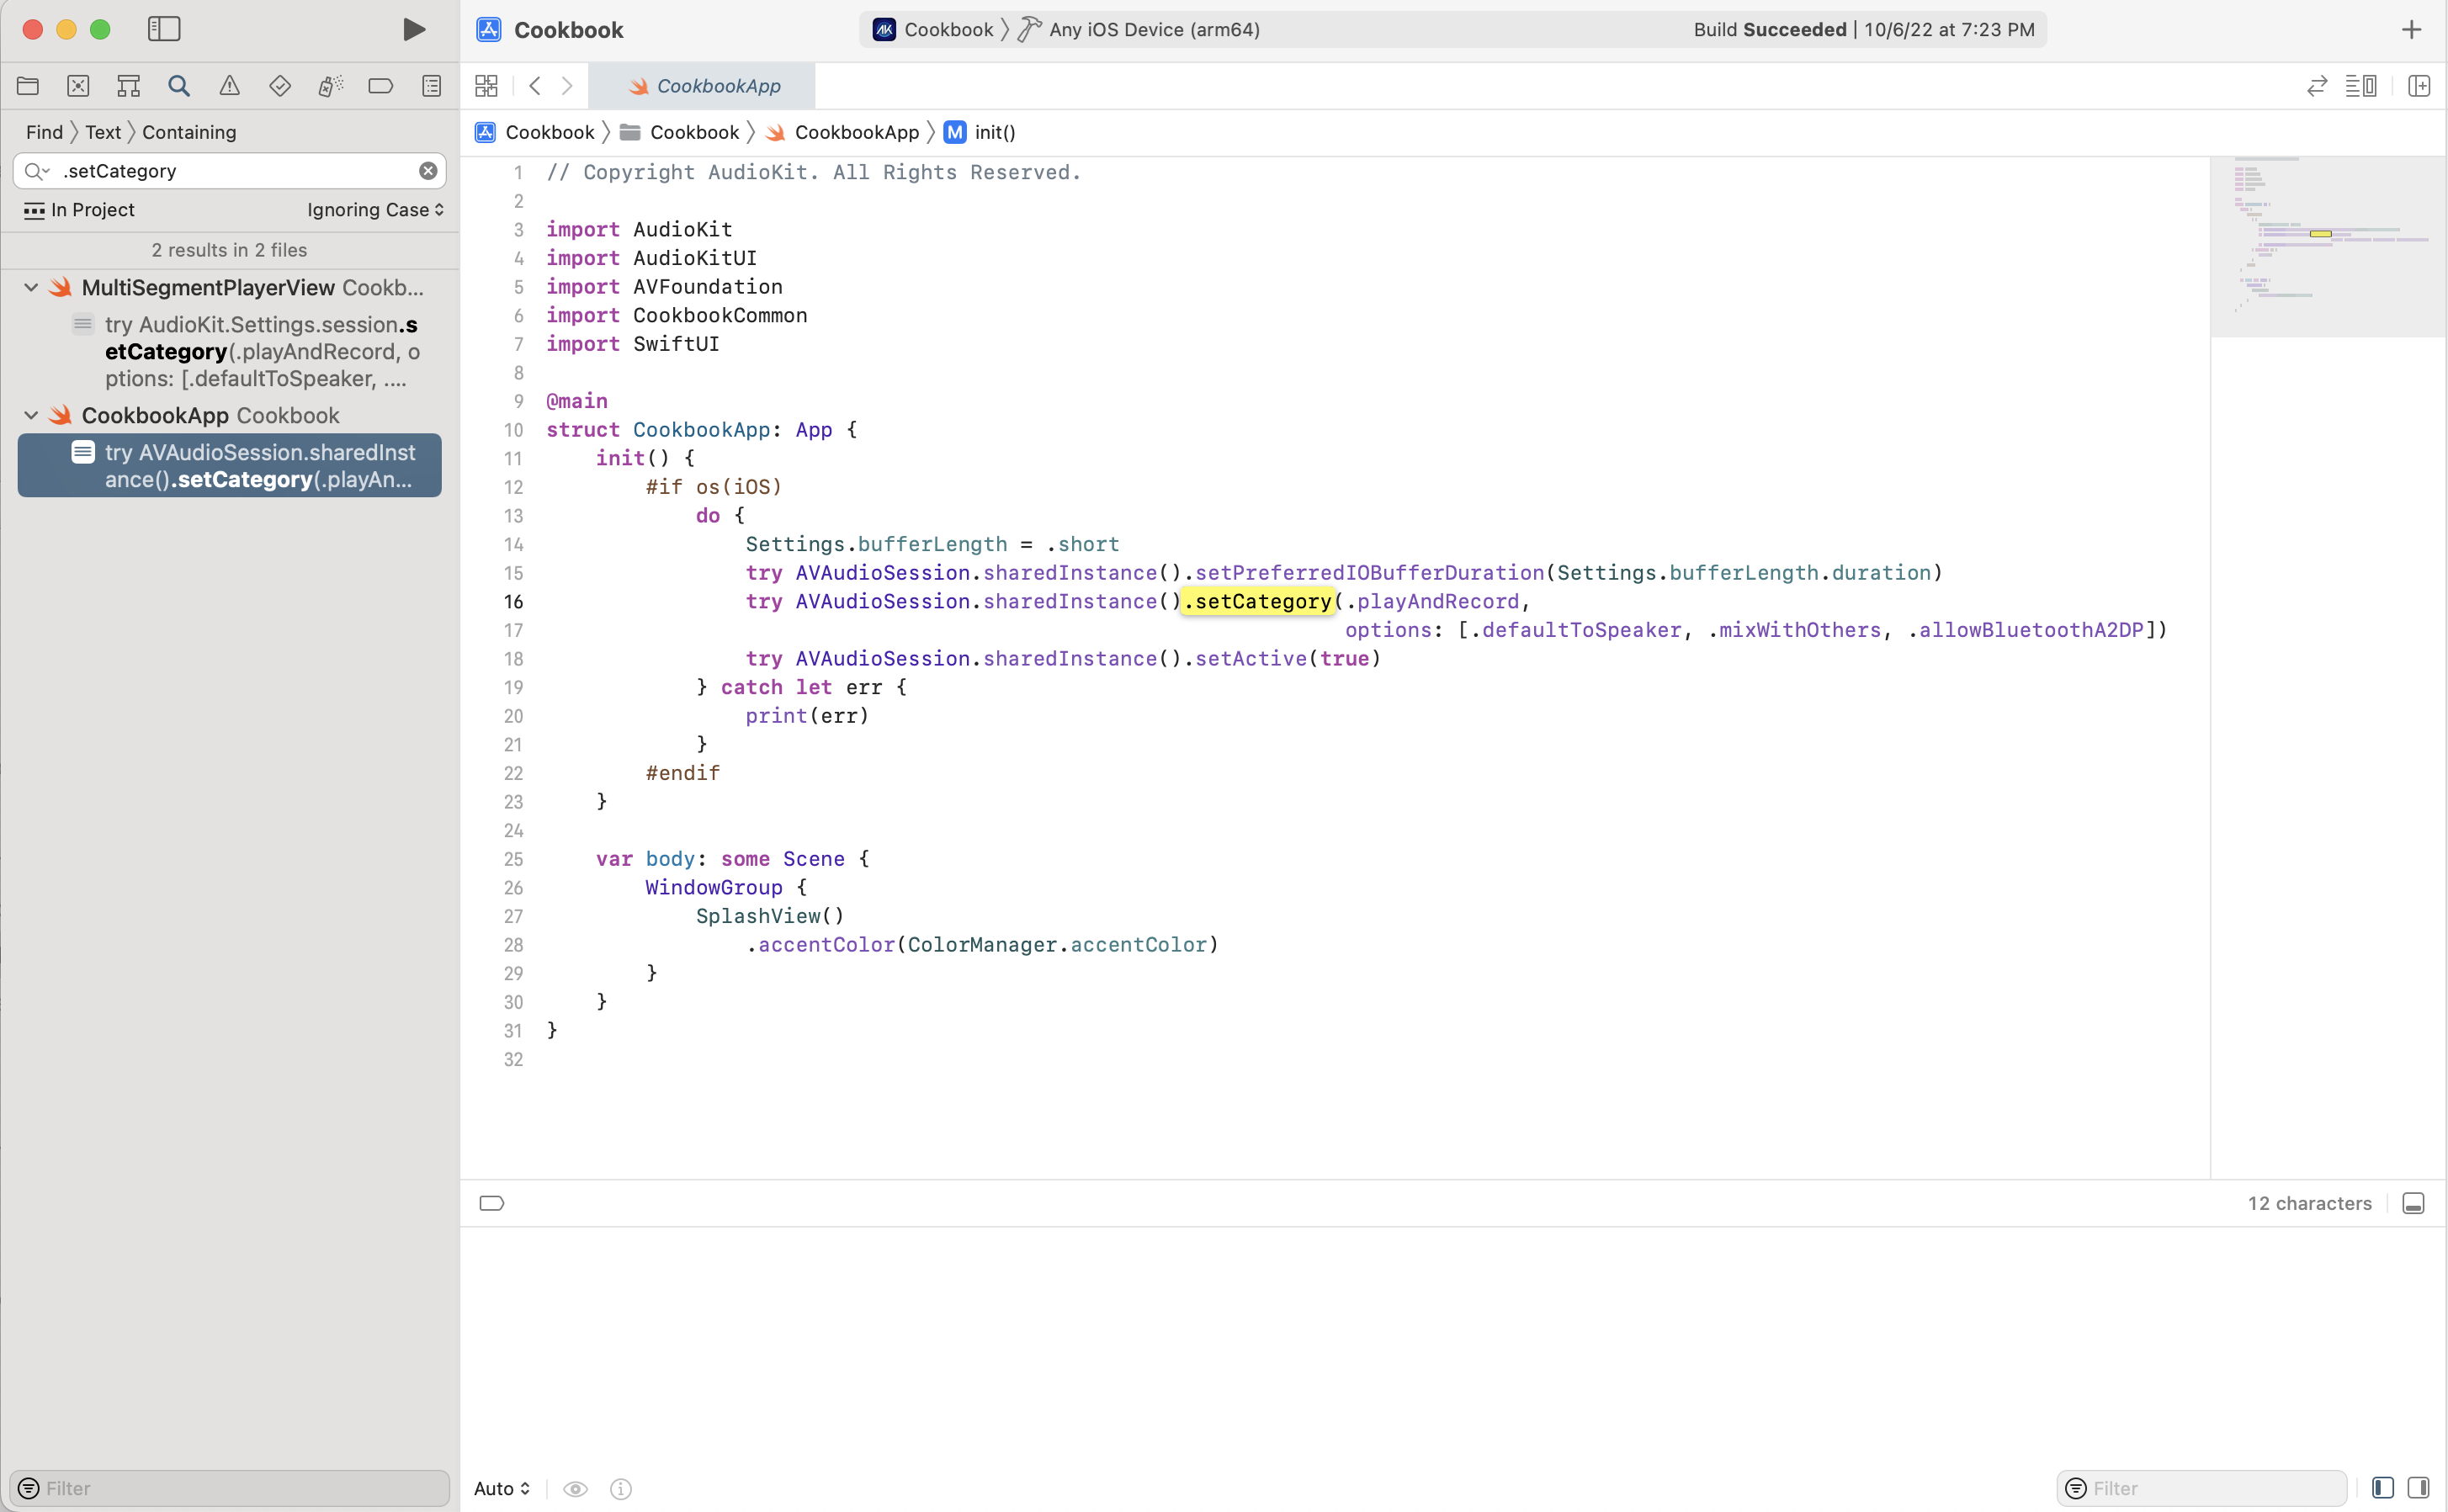Viewport: 2448px width, 1512px height.
Task: Open the Source Control navigator icon
Action: 78,86
